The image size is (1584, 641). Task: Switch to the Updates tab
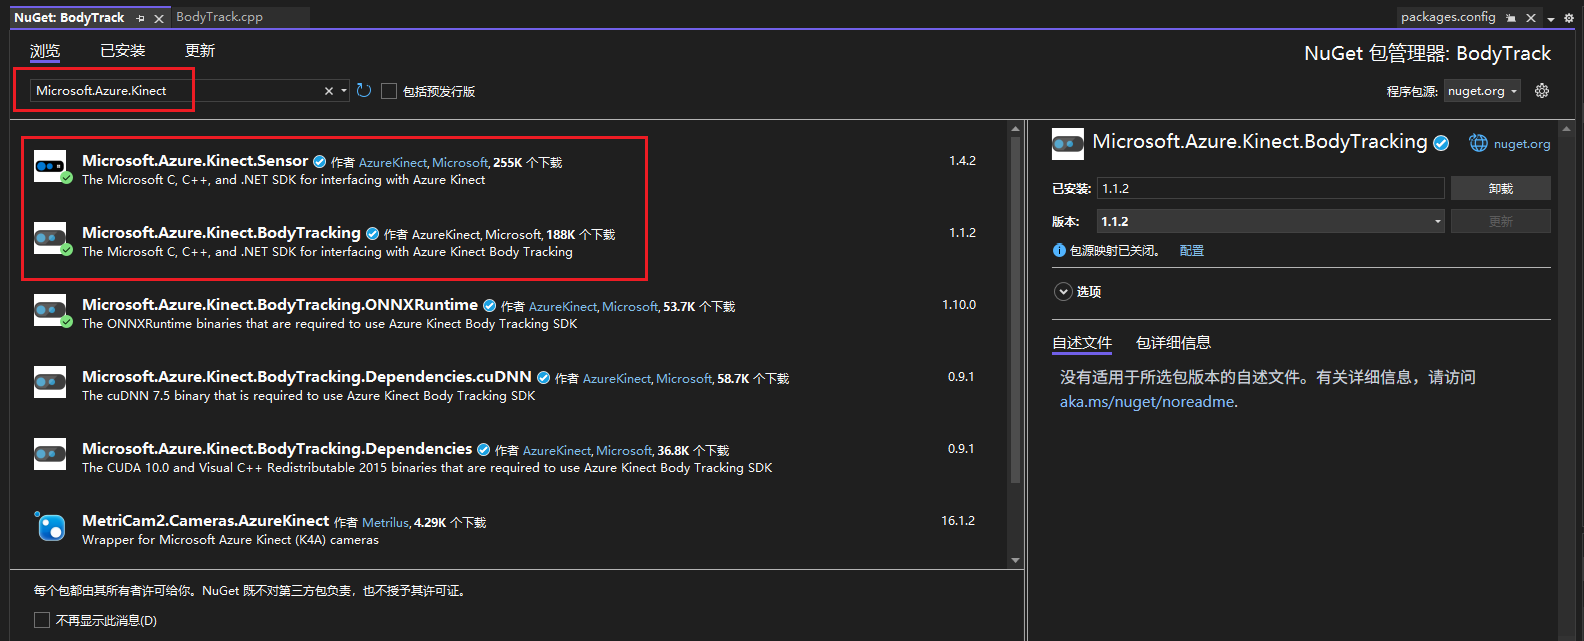click(x=200, y=51)
